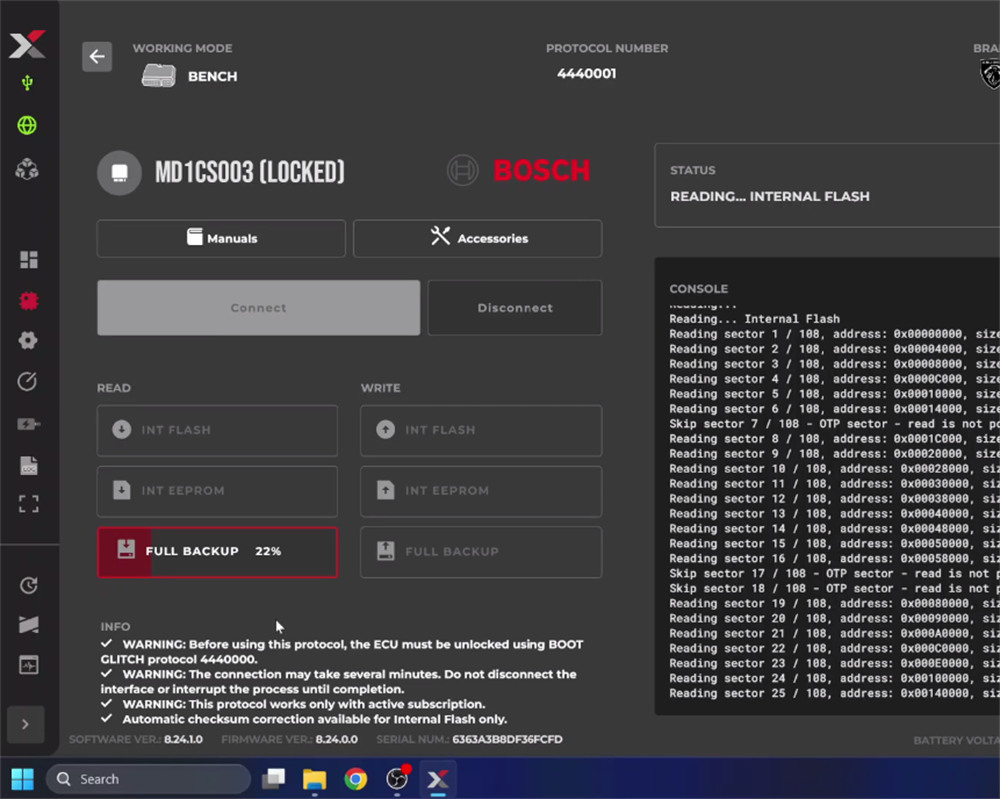The height and width of the screenshot is (799, 1000).
Task: Open the dashboard grid sidebar icon
Action: click(28, 260)
